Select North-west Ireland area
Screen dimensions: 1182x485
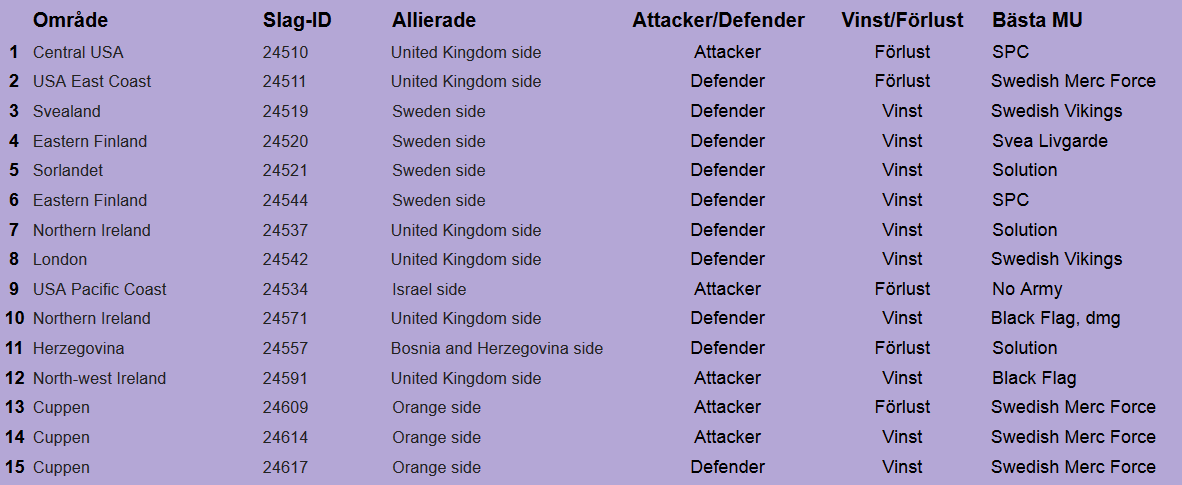[x=100, y=379]
